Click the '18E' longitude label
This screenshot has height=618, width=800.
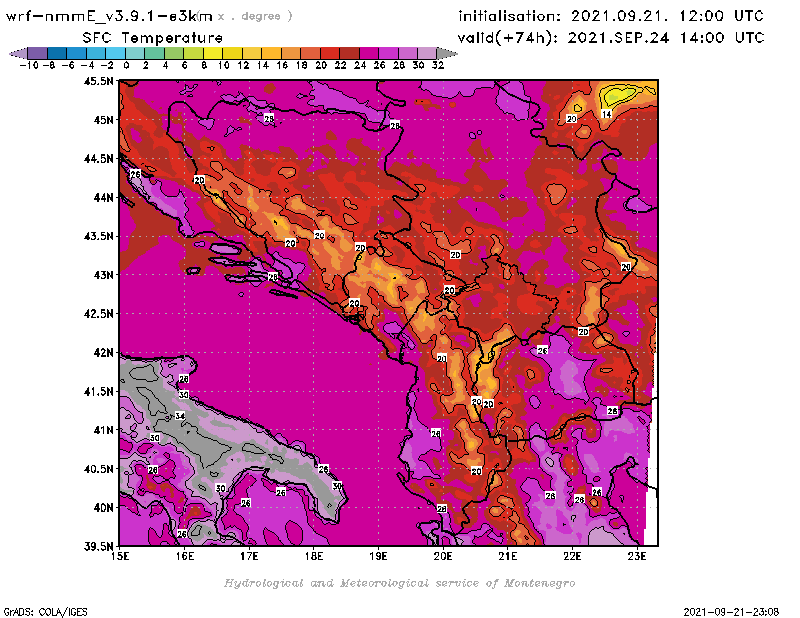pos(314,556)
